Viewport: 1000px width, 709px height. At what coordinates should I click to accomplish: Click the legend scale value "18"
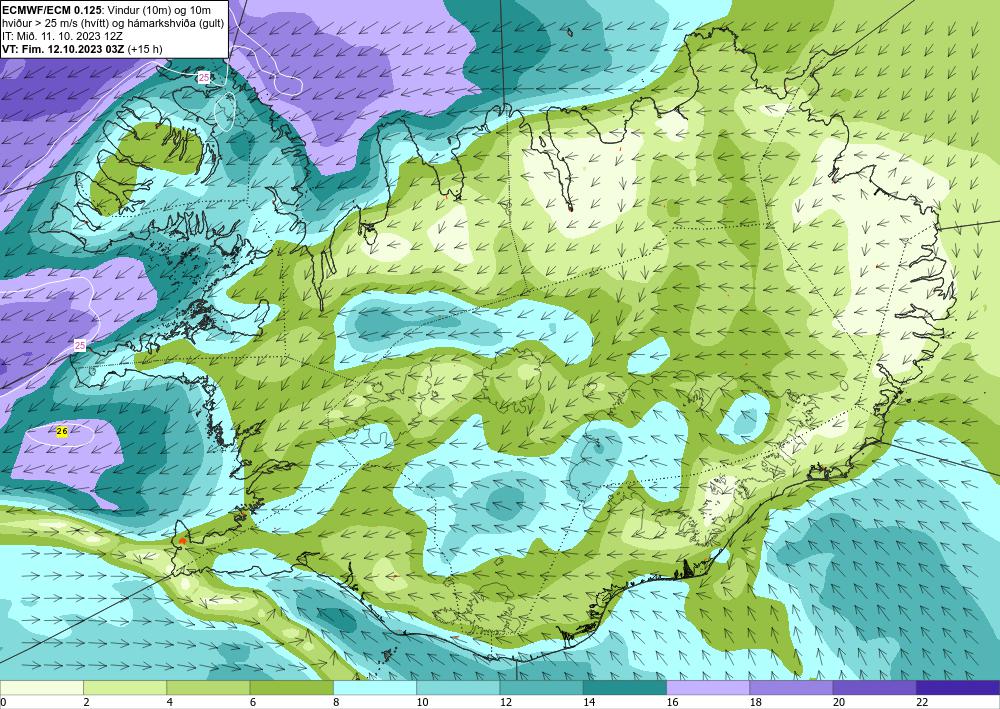[756, 702]
